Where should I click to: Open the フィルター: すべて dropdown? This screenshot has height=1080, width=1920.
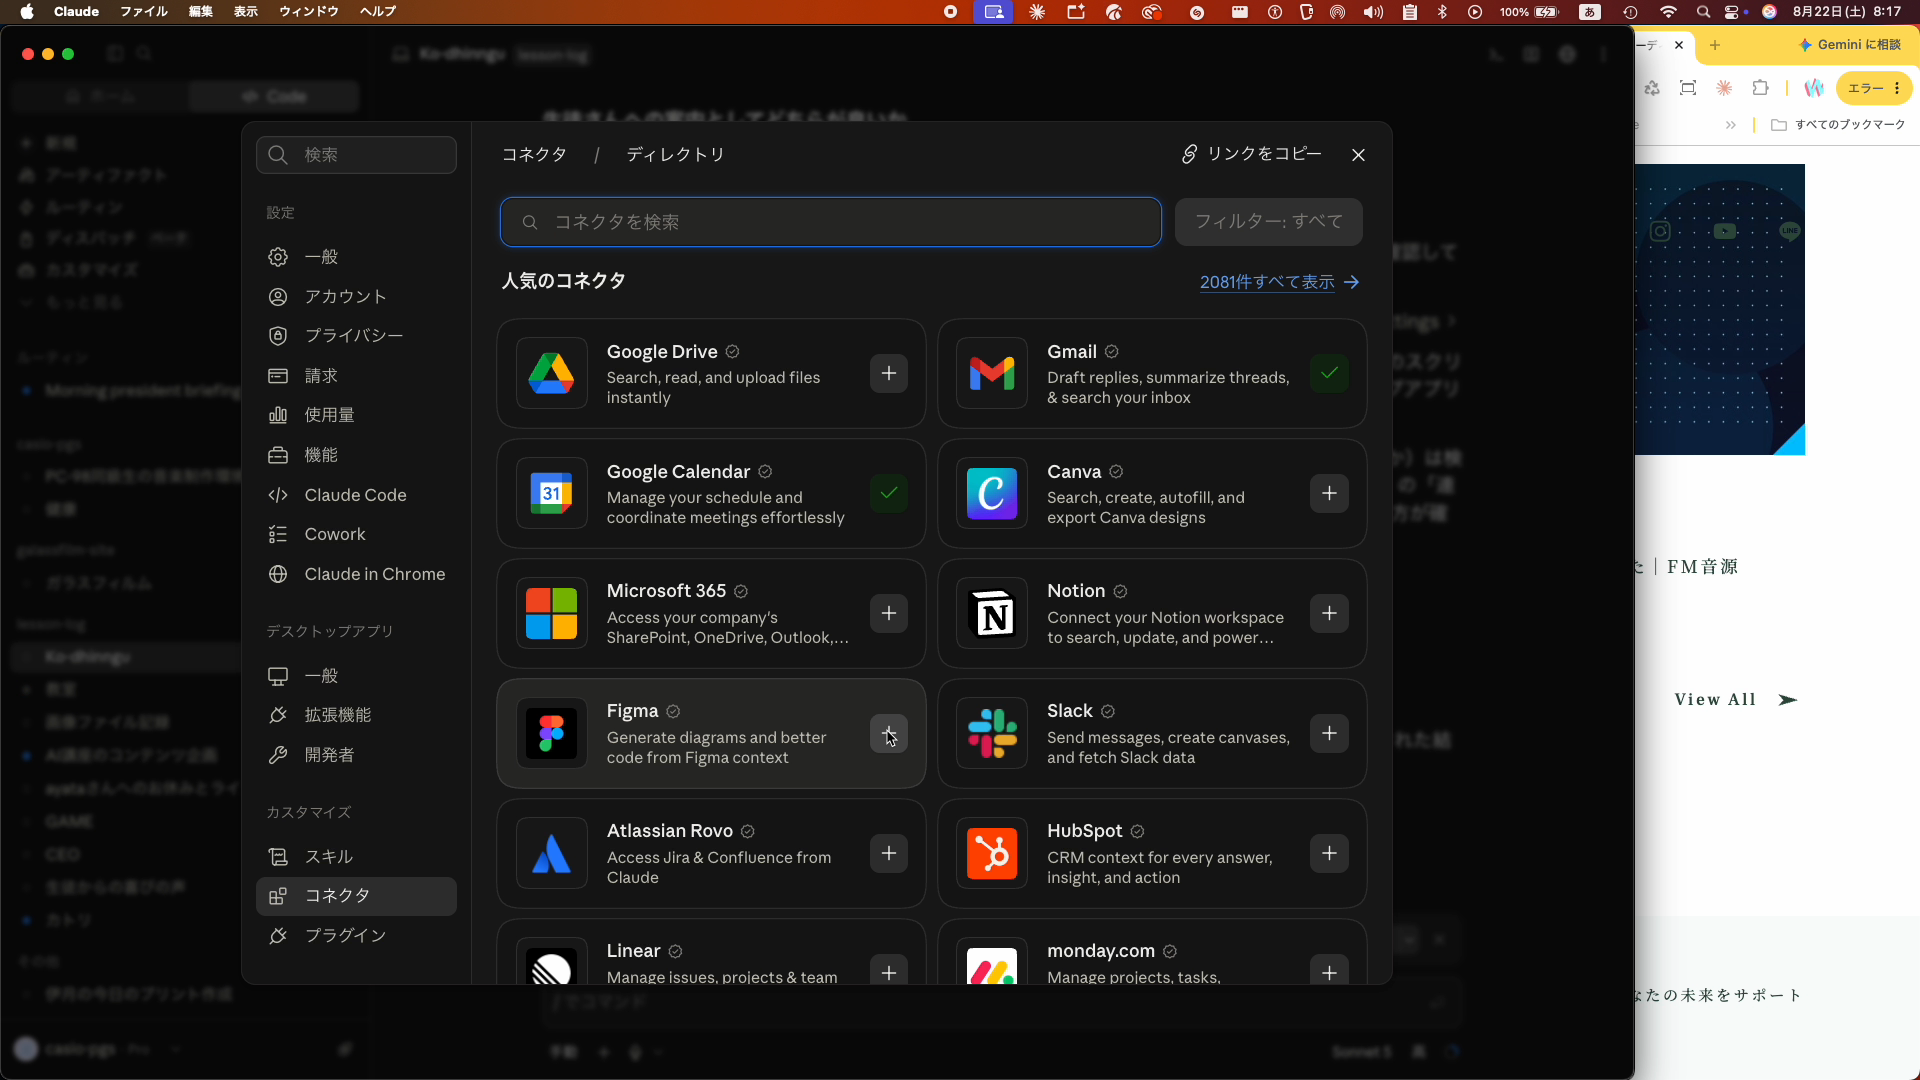[1268, 222]
